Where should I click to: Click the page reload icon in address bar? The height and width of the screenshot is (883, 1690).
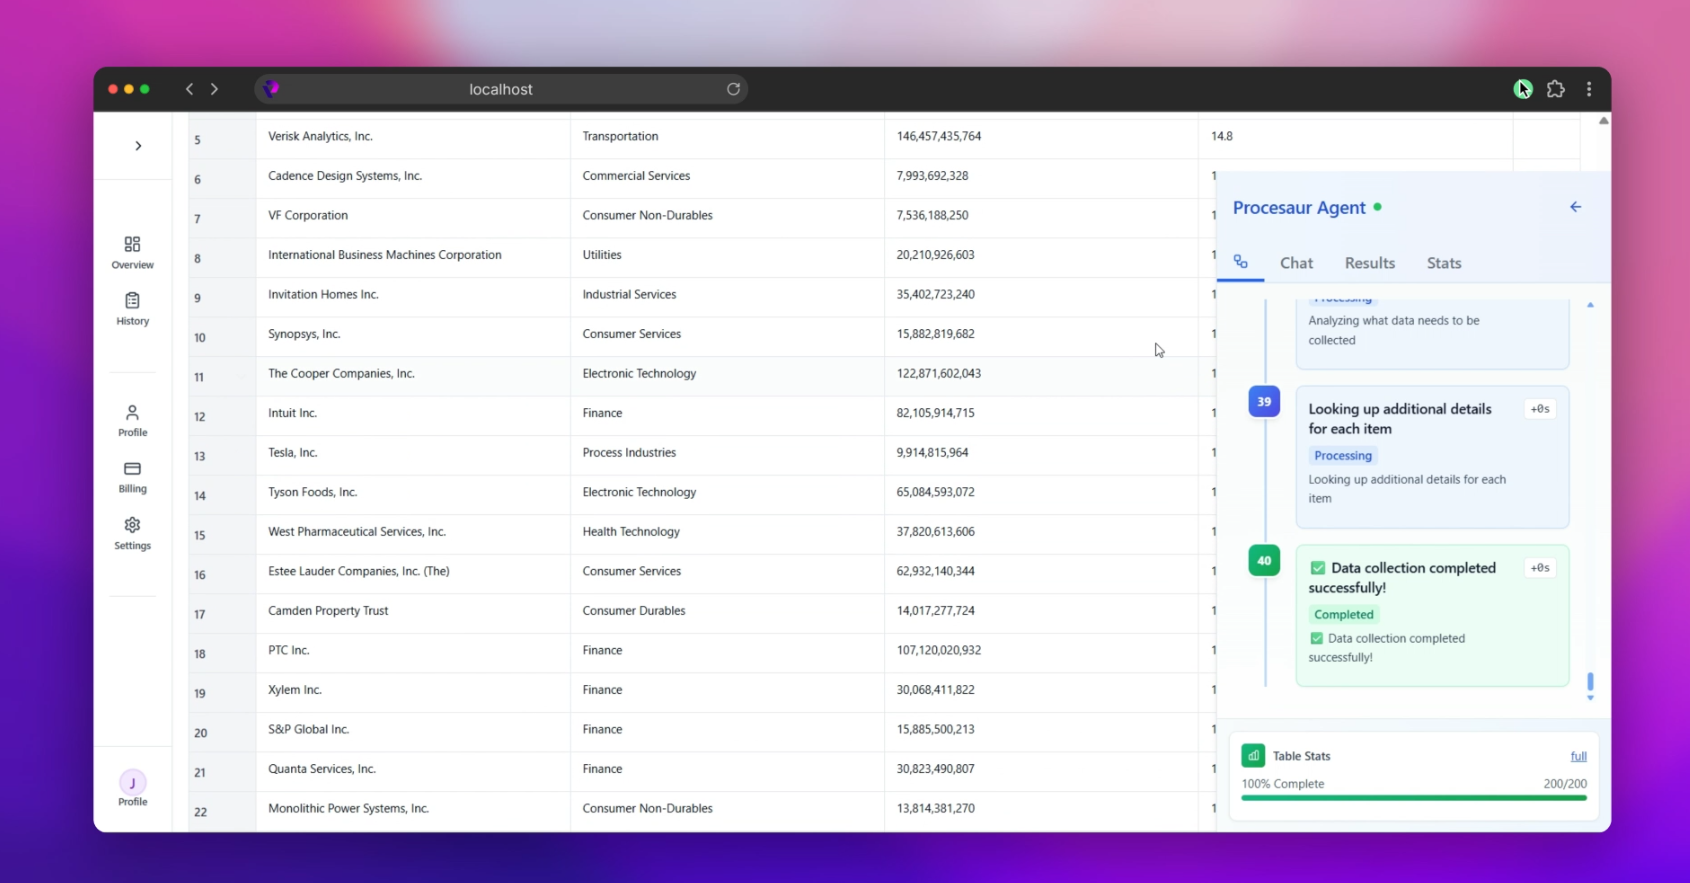(x=733, y=89)
